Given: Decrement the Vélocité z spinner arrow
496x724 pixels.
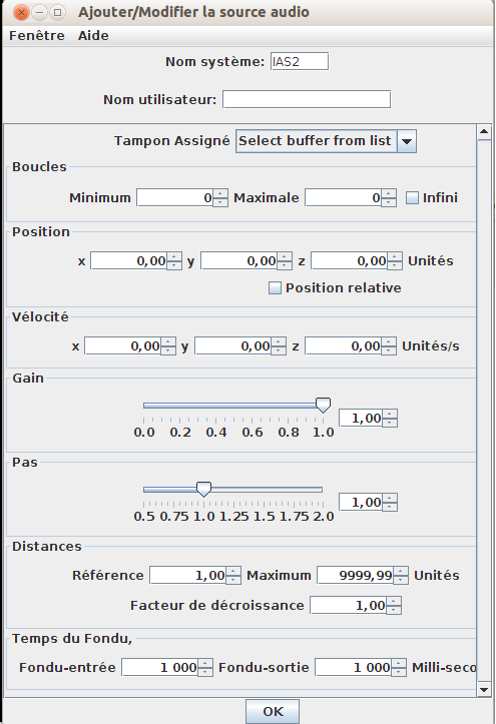Looking at the screenshot, I should coord(389,350).
